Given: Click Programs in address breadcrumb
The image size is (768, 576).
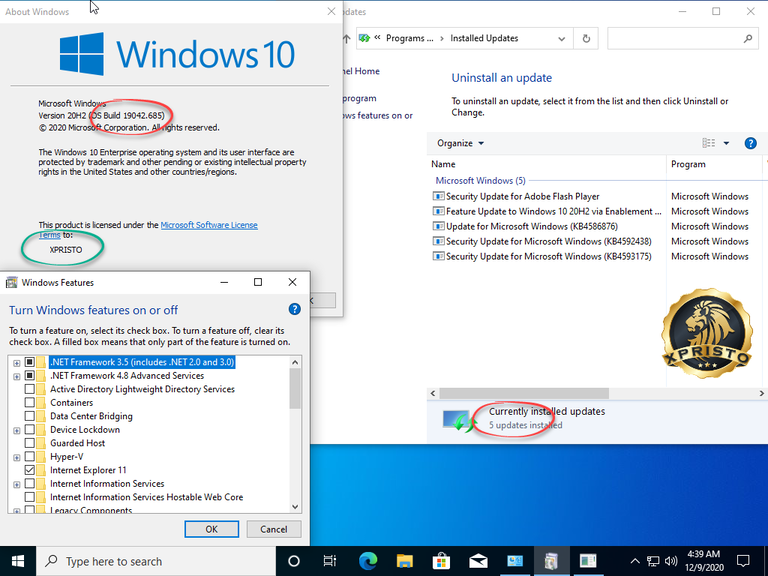Looking at the screenshot, I should pos(409,38).
